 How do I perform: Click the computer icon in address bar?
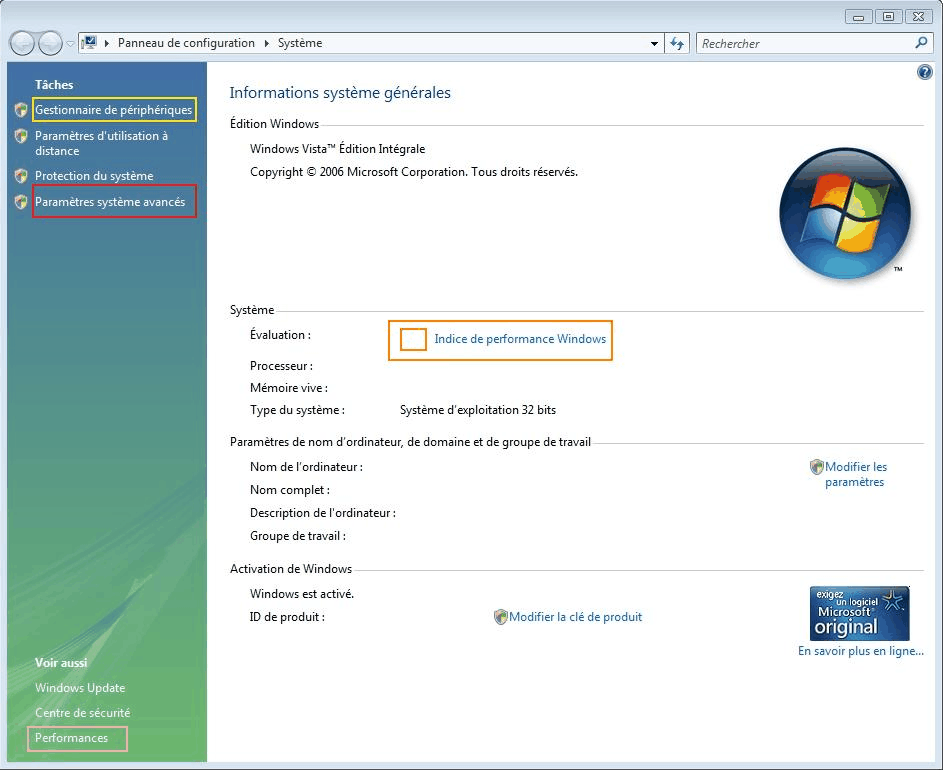click(x=89, y=43)
